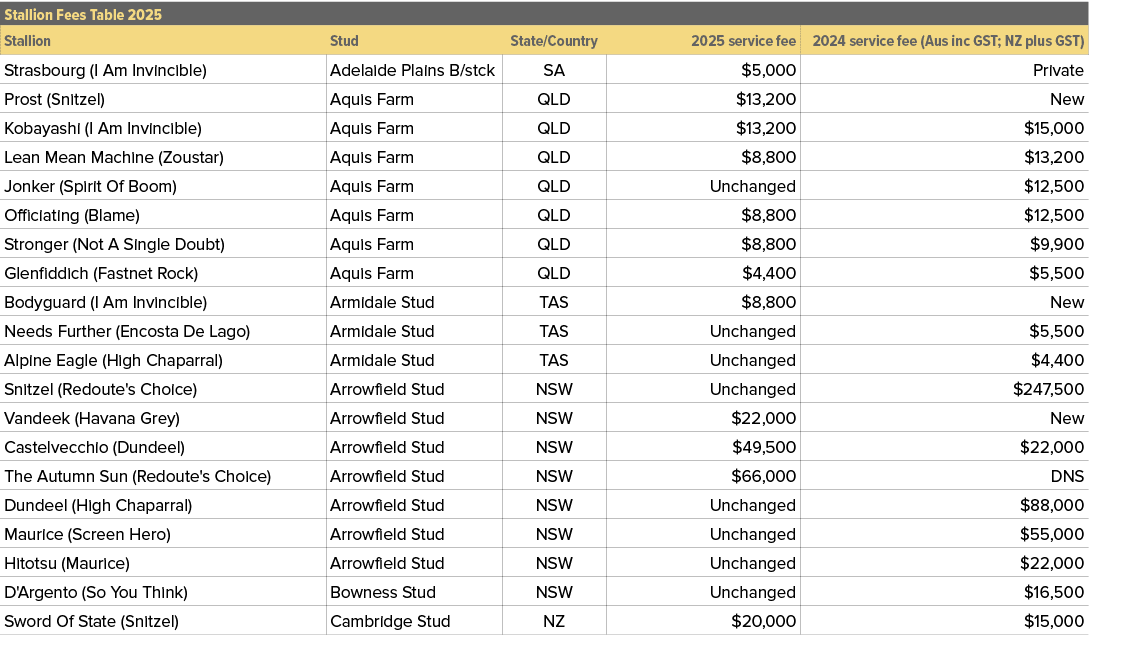Click the $66,000 fee for The Autumn Sun
This screenshot has width=1124, height=654.
[x=760, y=476]
